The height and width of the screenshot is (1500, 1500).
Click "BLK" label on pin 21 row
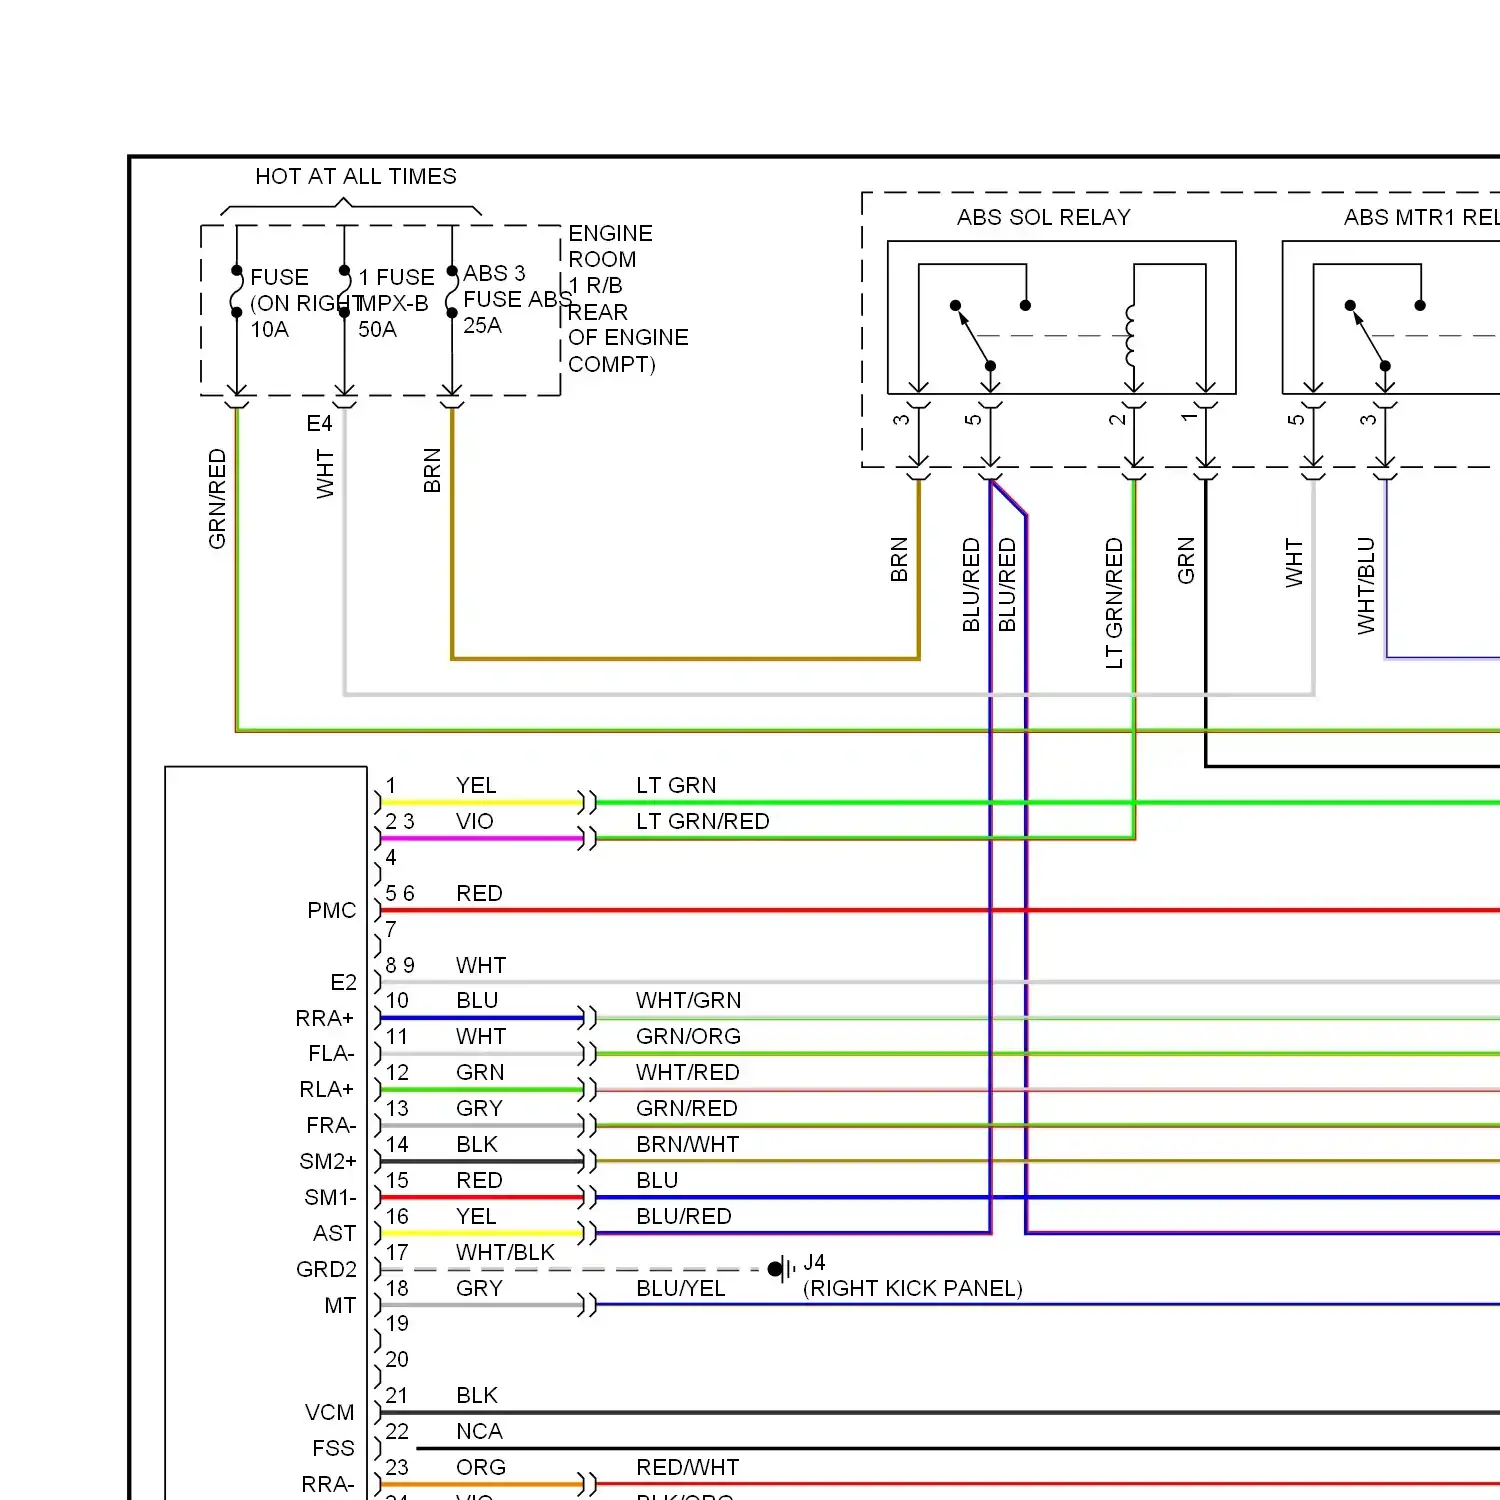(477, 1396)
